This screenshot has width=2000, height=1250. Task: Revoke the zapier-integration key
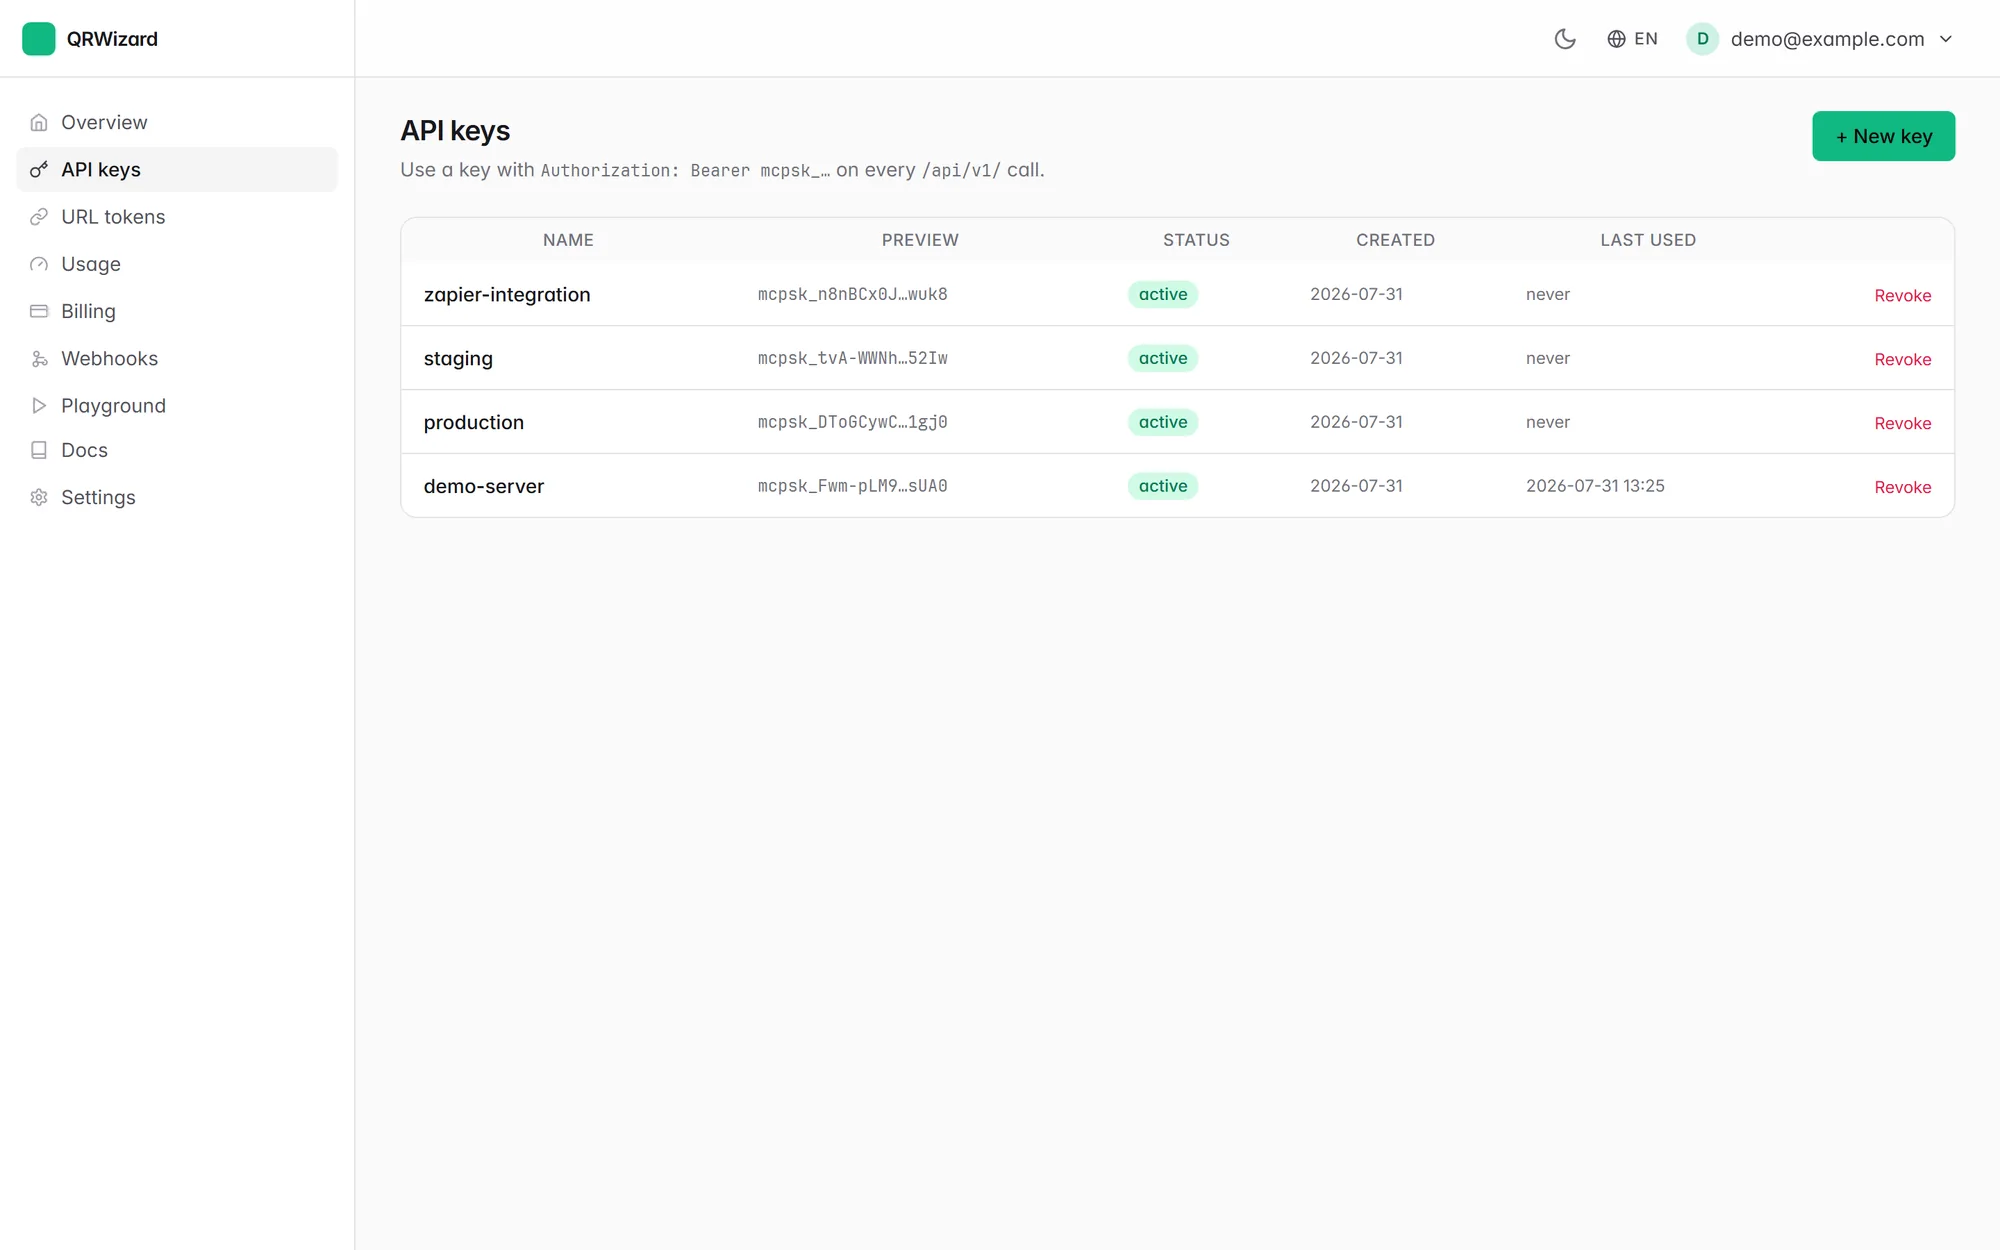click(1902, 295)
